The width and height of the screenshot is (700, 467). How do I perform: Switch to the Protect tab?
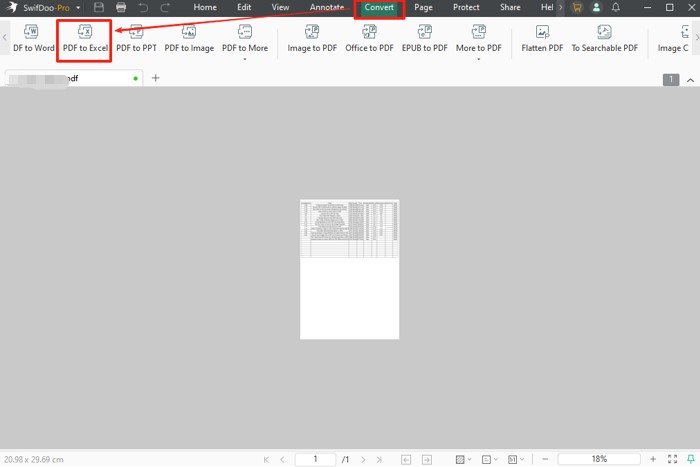pyautogui.click(x=466, y=7)
